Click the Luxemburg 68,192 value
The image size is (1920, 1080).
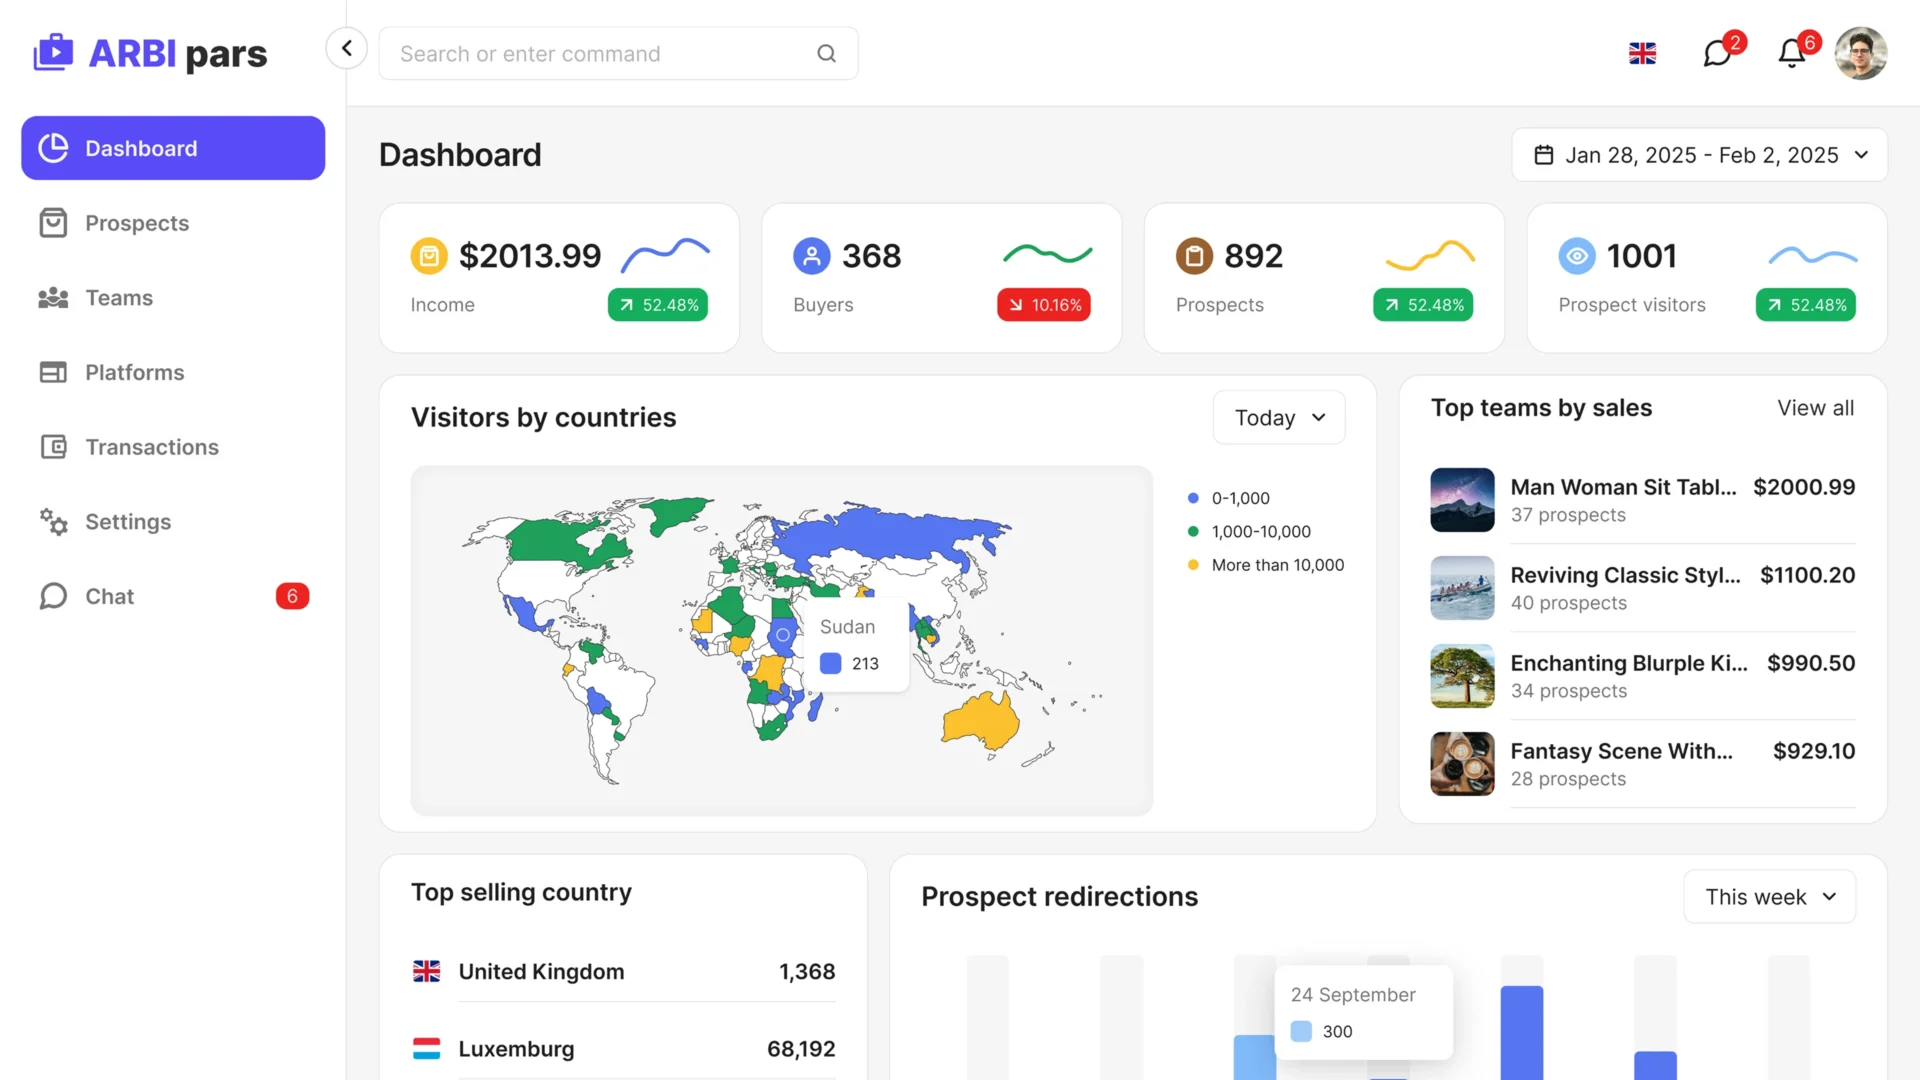point(801,1049)
